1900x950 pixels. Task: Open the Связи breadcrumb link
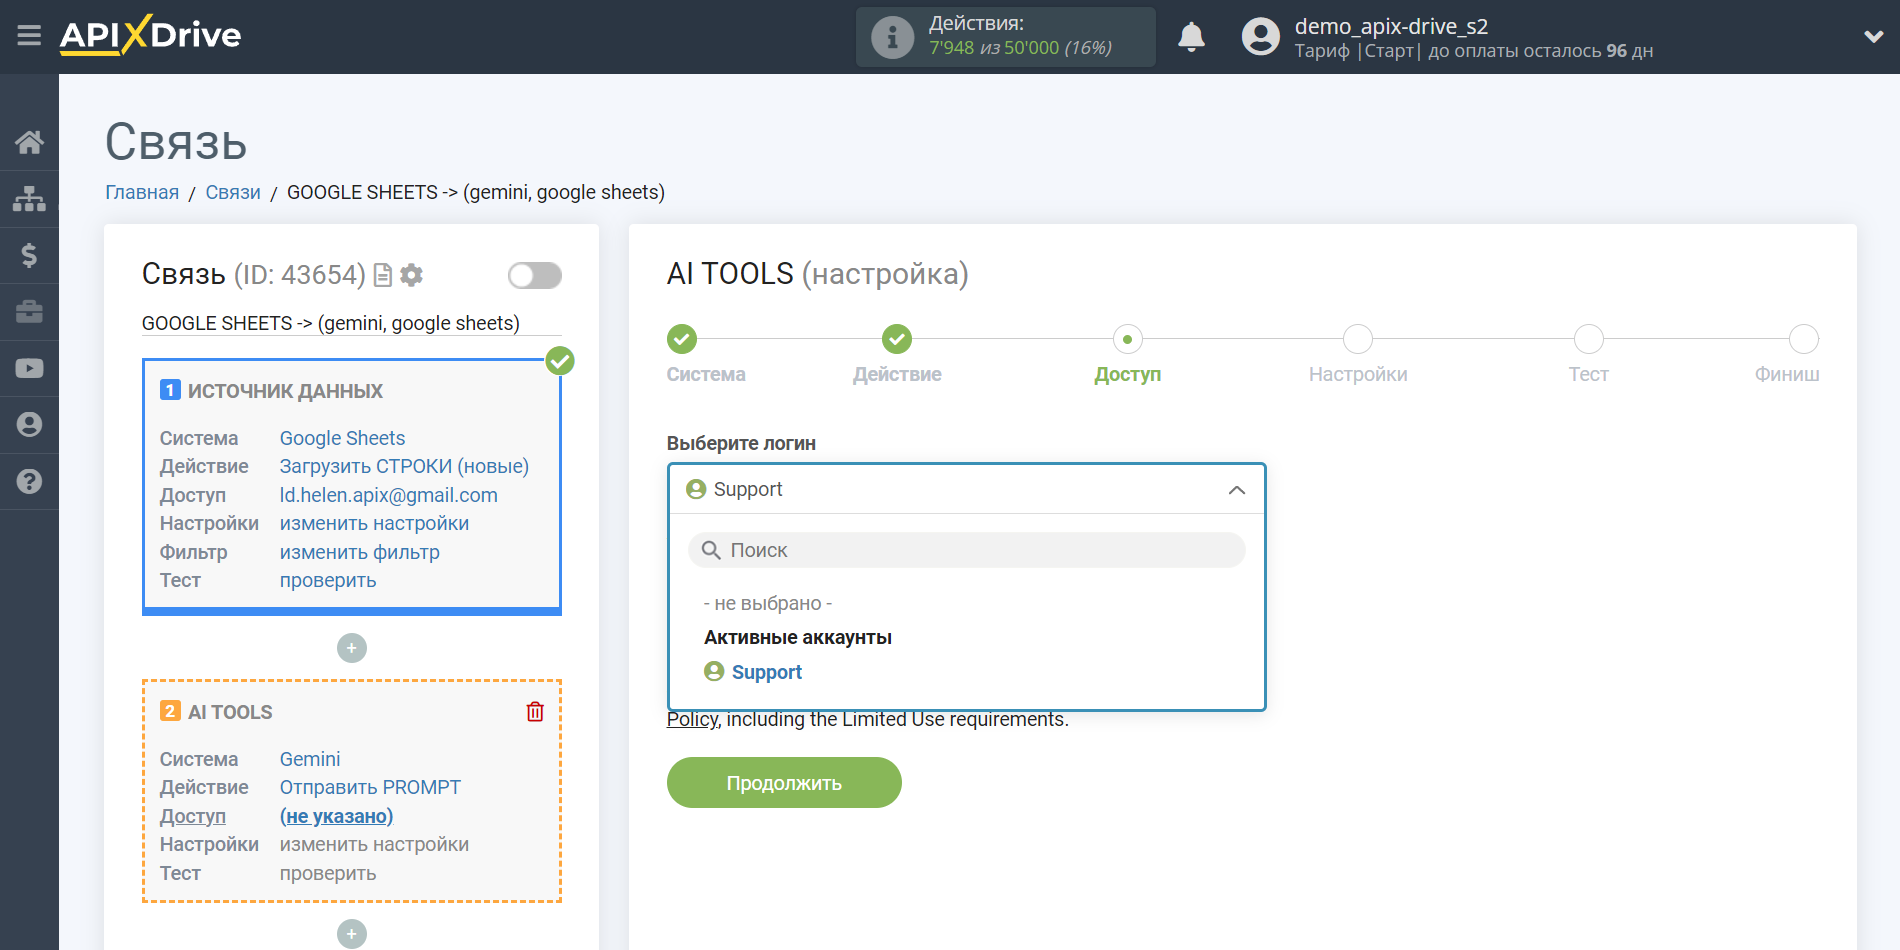click(233, 192)
